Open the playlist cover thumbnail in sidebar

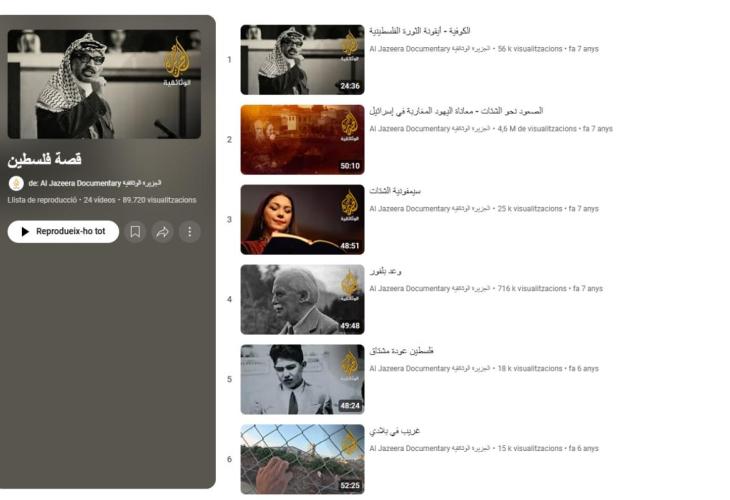(104, 84)
